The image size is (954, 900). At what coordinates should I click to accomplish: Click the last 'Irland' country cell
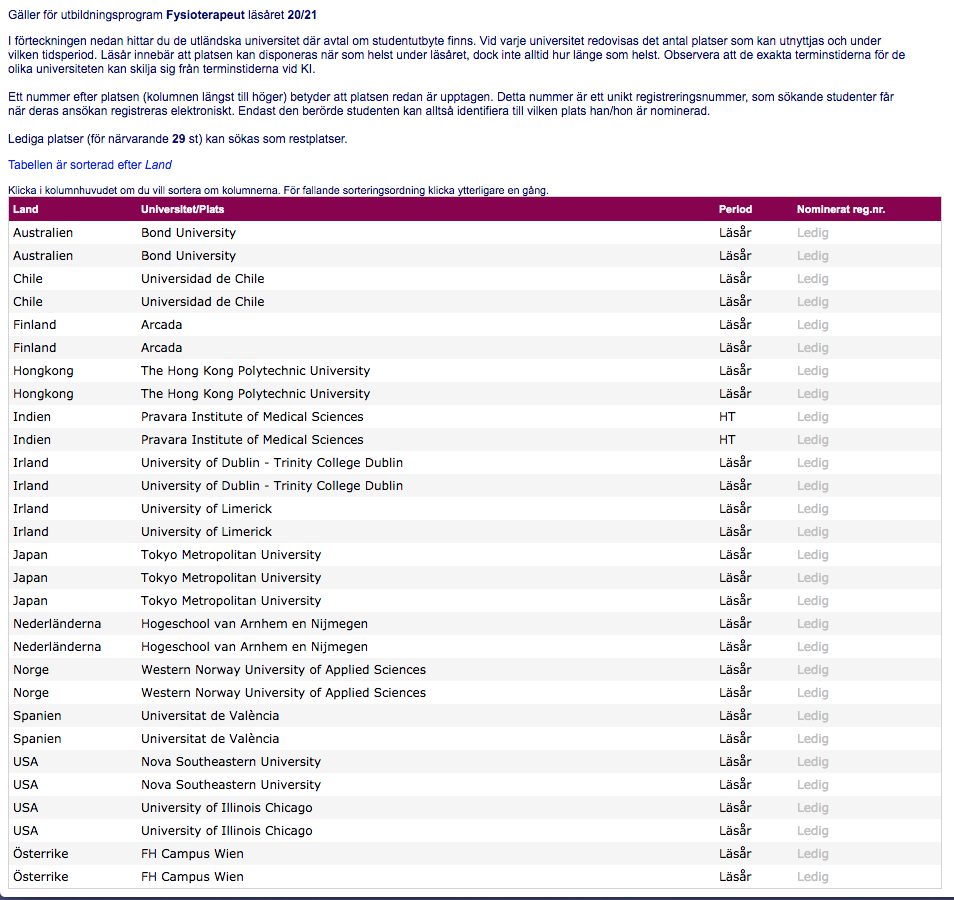tap(30, 532)
